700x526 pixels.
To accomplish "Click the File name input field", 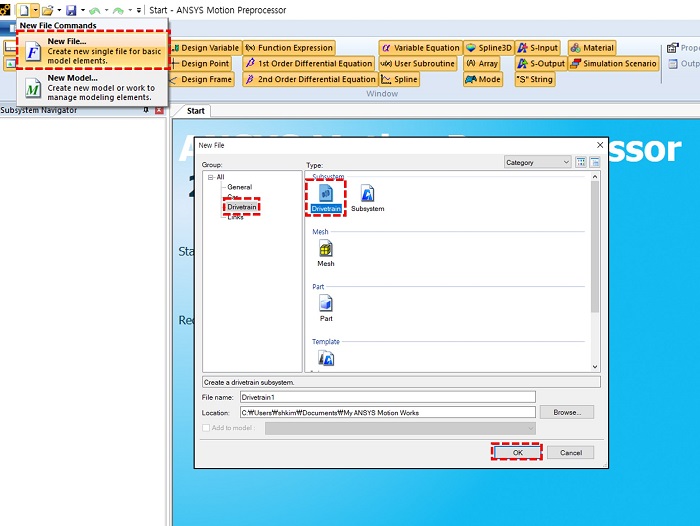I will (388, 397).
